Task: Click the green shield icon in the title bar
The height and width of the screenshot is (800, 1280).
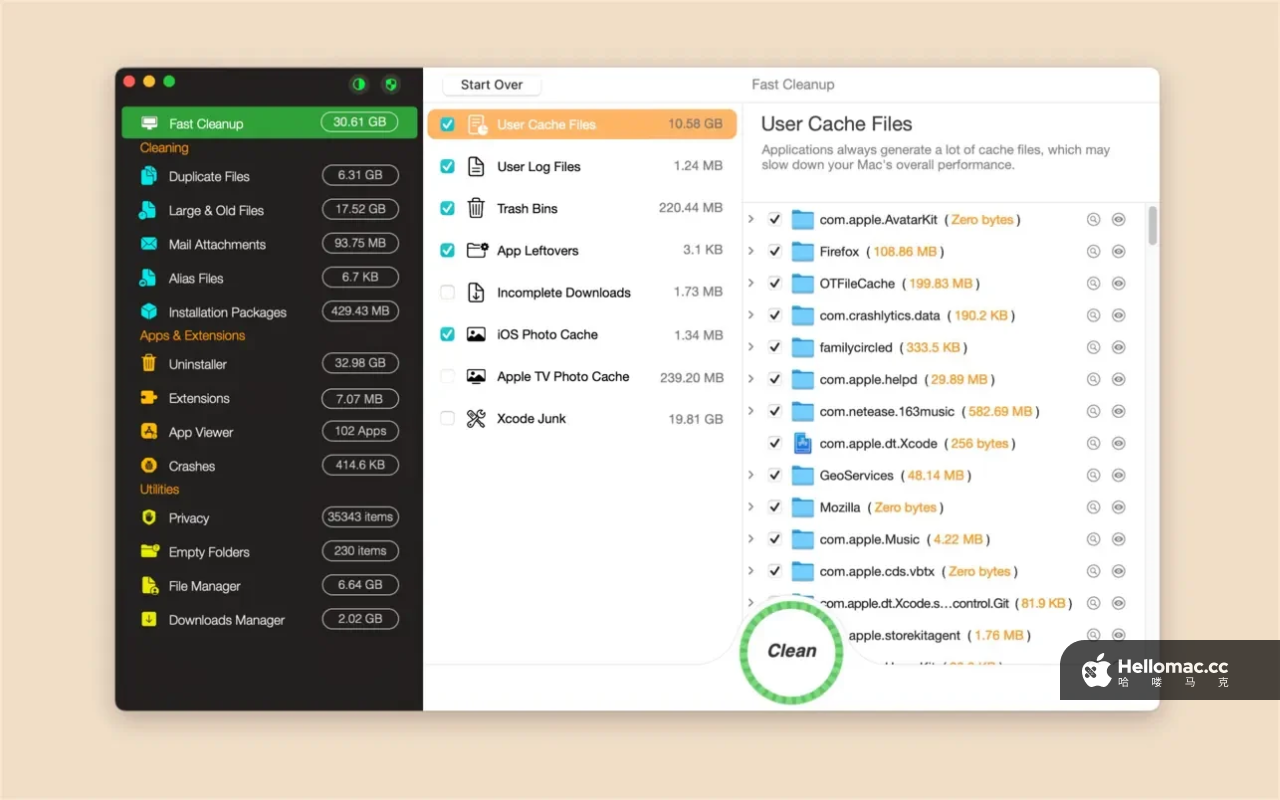Action: 392,85
